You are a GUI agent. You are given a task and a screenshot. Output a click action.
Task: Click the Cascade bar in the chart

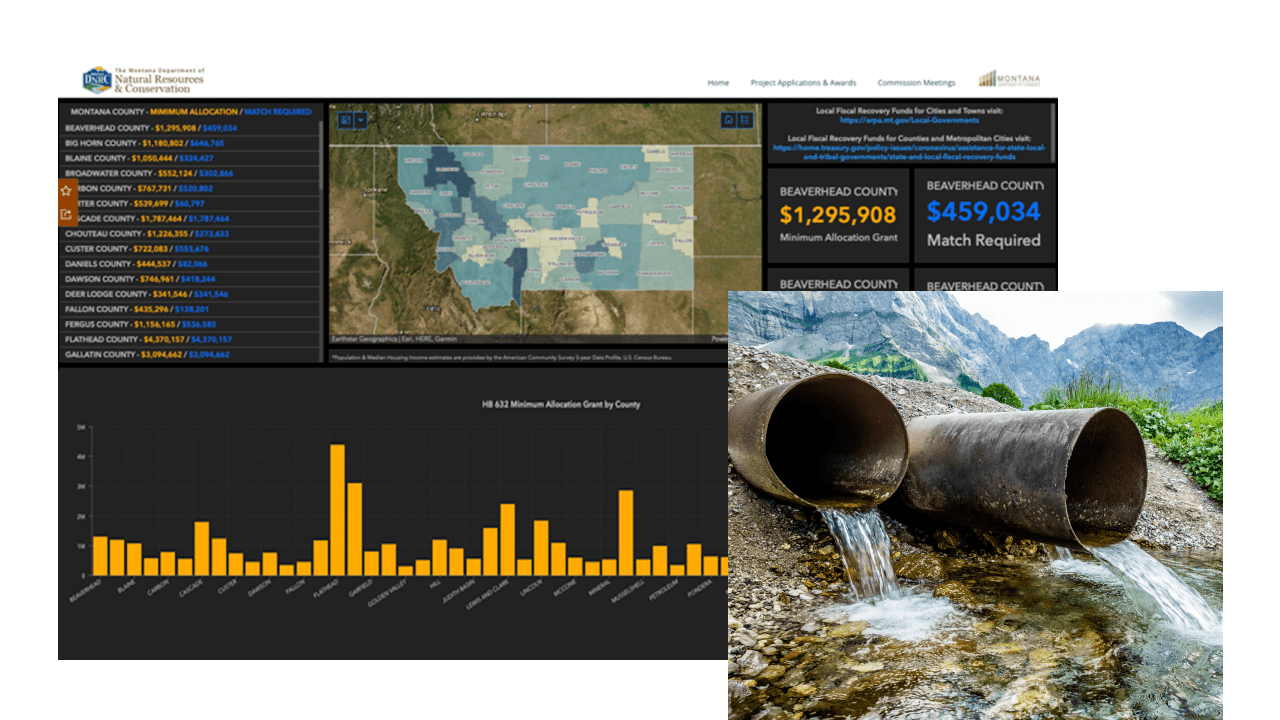202,549
